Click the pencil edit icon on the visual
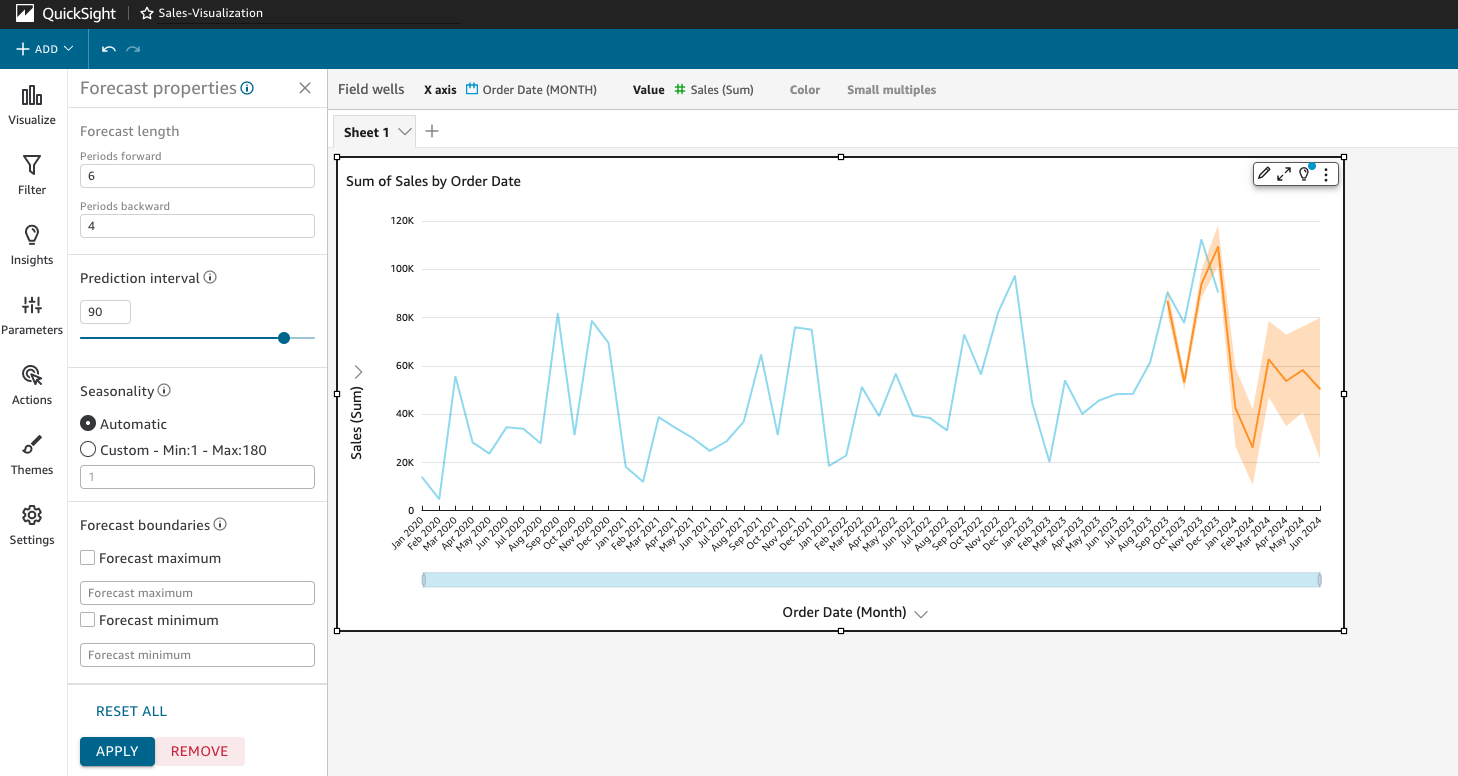The height and width of the screenshot is (776, 1458). click(1263, 173)
